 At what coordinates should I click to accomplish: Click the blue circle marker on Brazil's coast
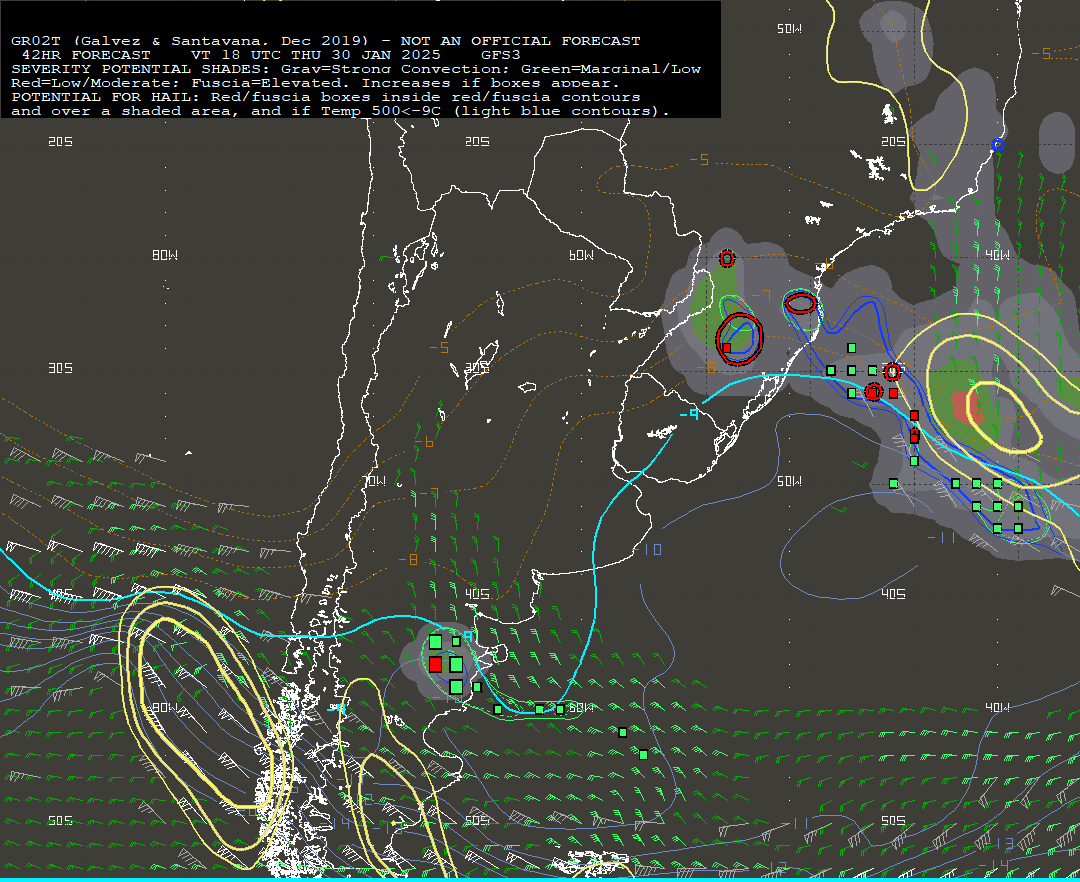(997, 145)
